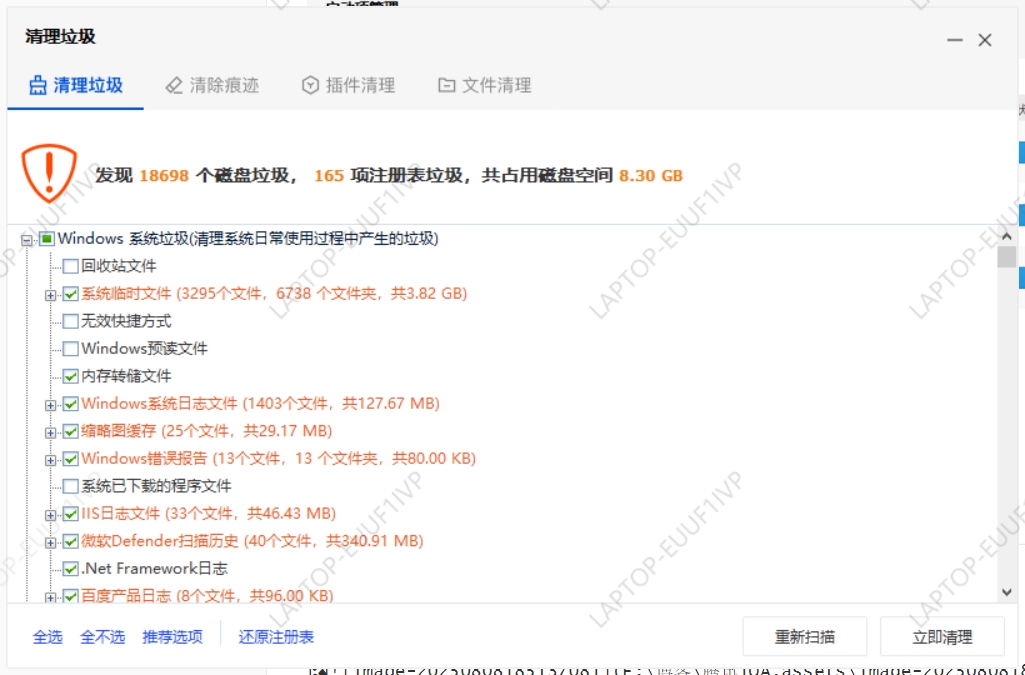Uncheck the 微软Defender扫描历史 checkbox
This screenshot has width=1025, height=675.
pyautogui.click(x=71, y=541)
